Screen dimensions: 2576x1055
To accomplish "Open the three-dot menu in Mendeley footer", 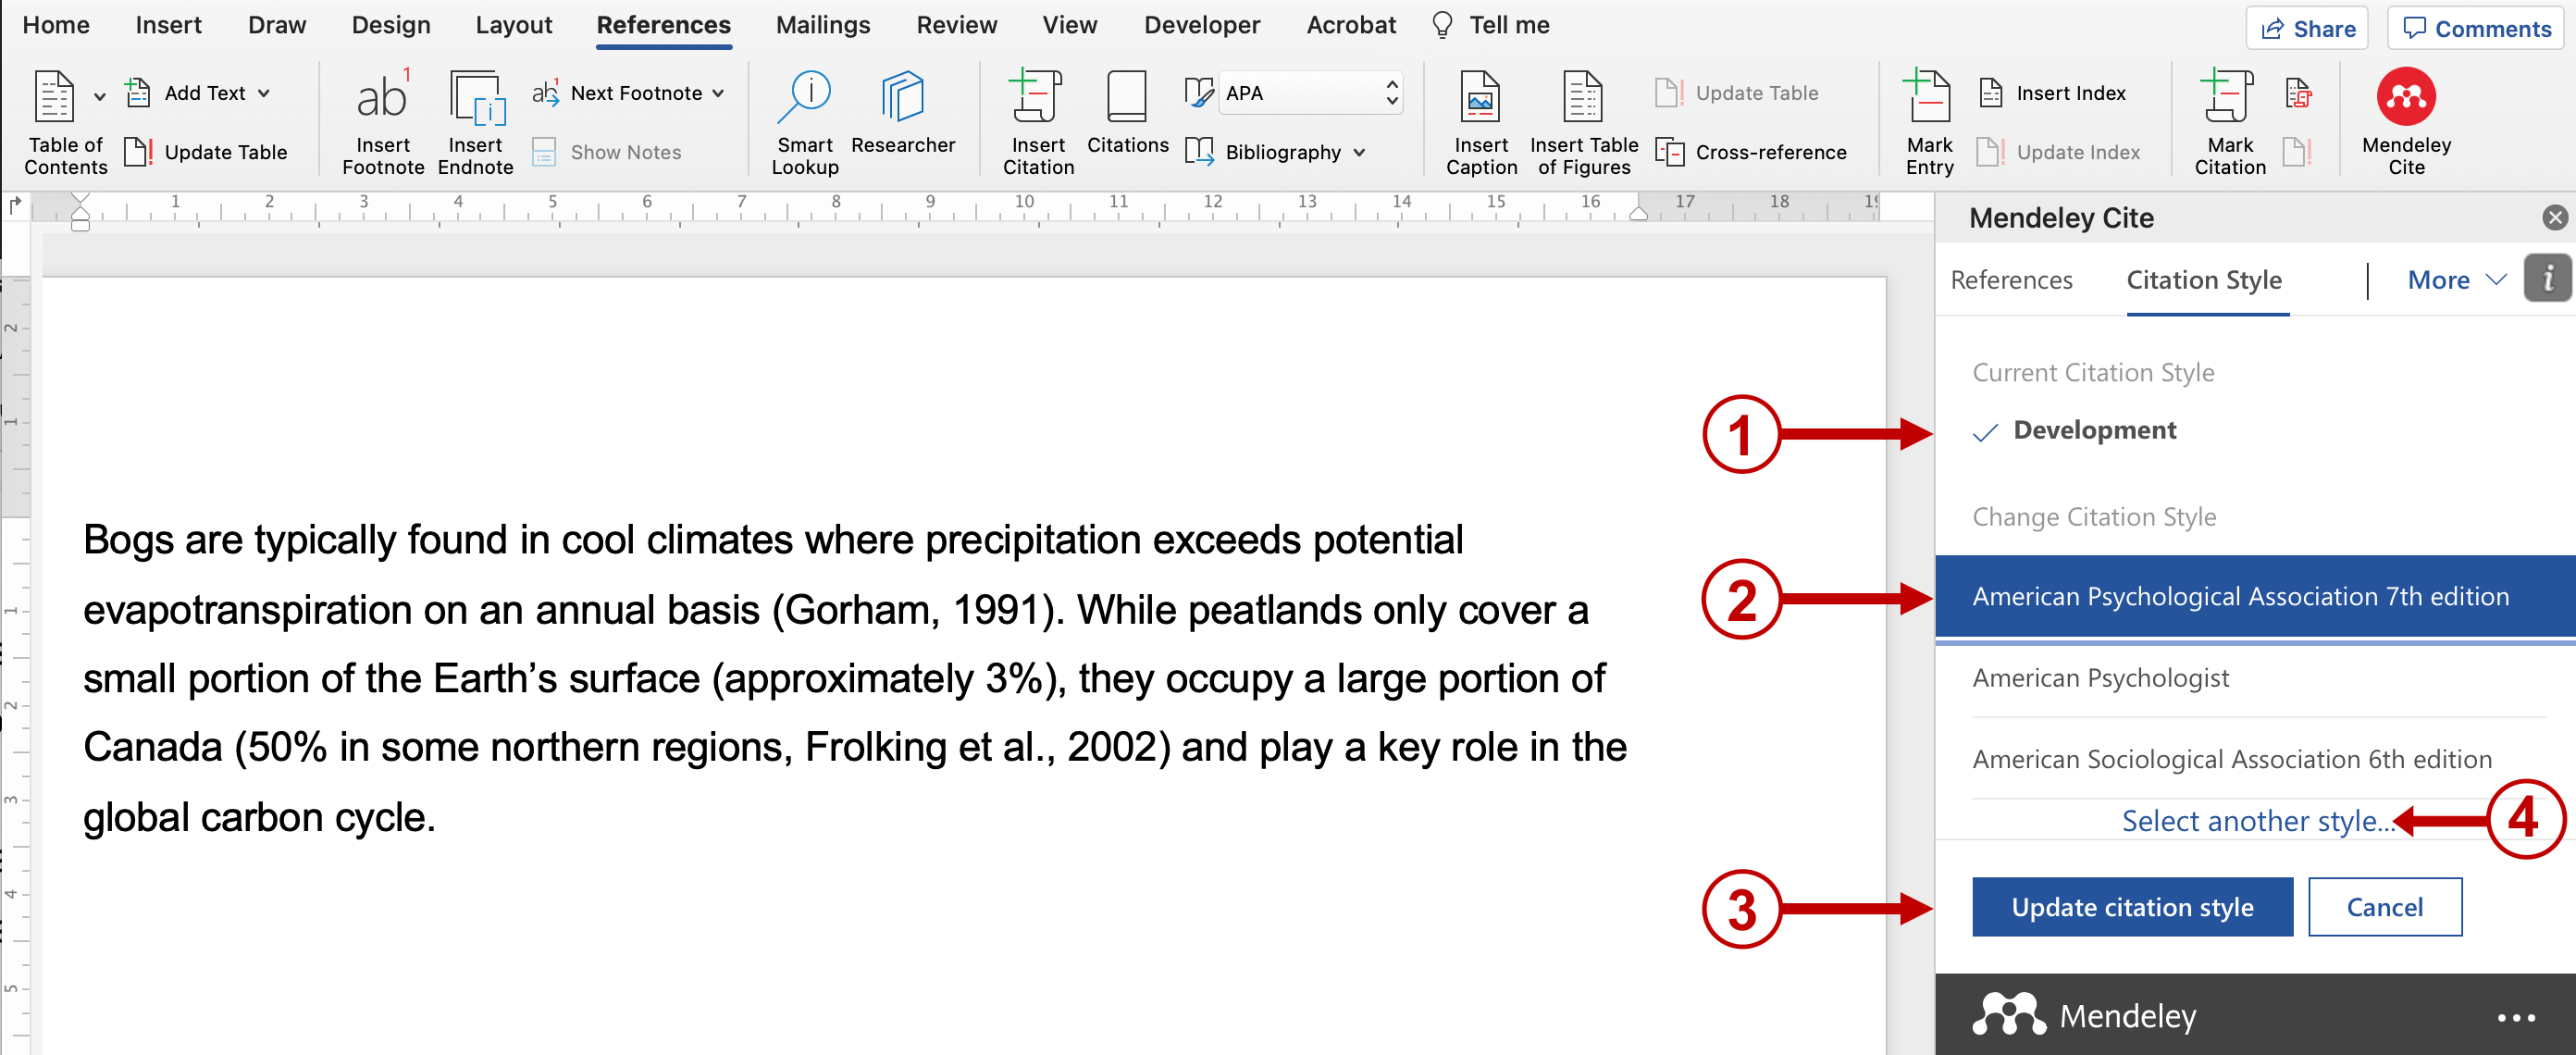I will point(2516,1017).
